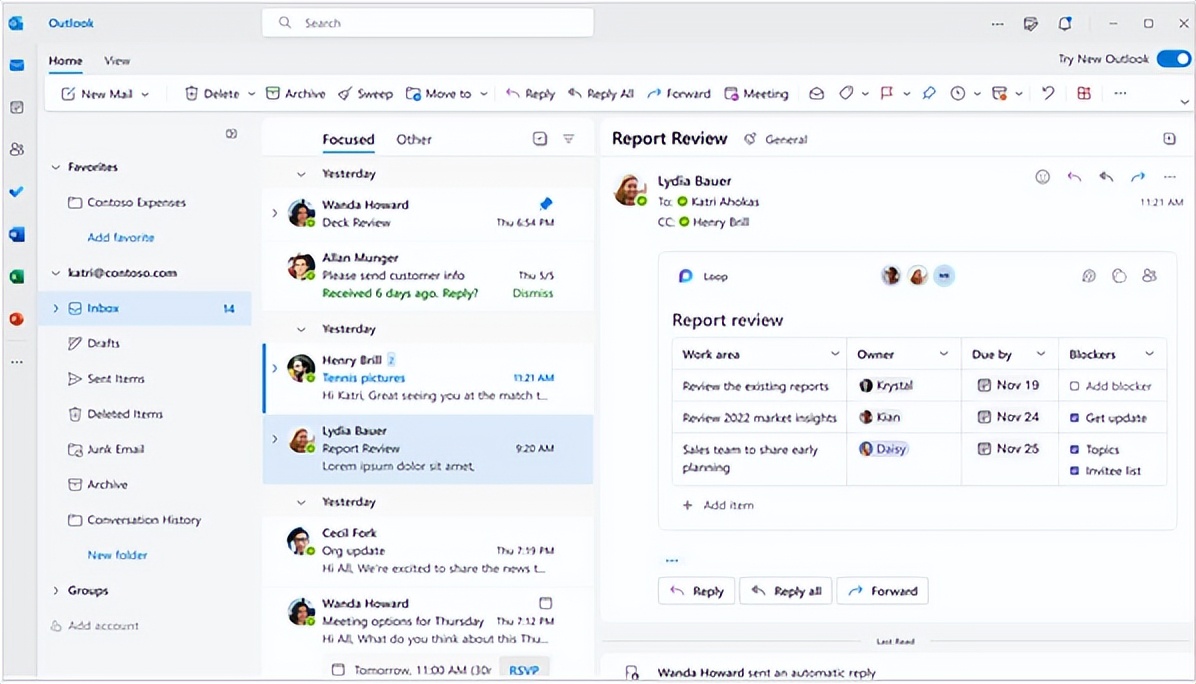Open the Other inbox tab

(413, 139)
